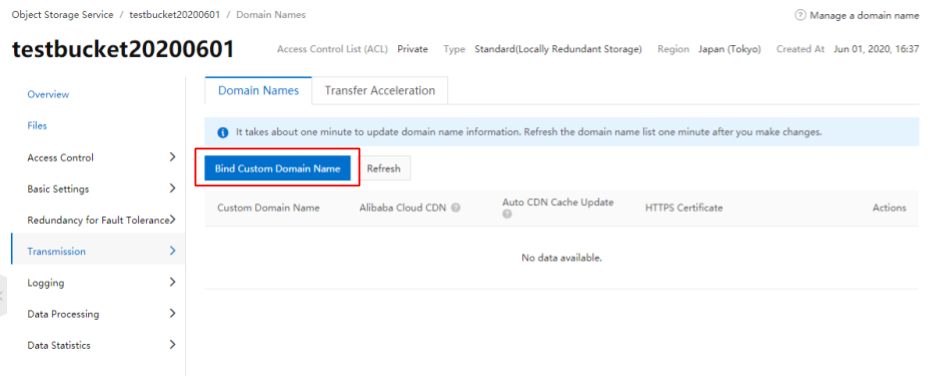
Task: Click the Access Control List (ACL) label
Action: 334,49
